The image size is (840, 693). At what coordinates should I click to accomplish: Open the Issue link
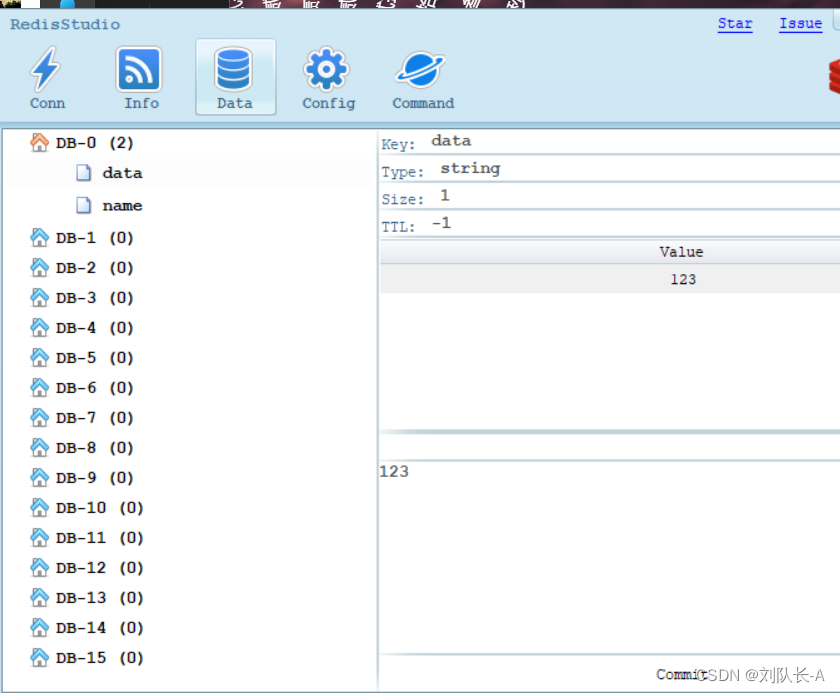click(x=799, y=23)
